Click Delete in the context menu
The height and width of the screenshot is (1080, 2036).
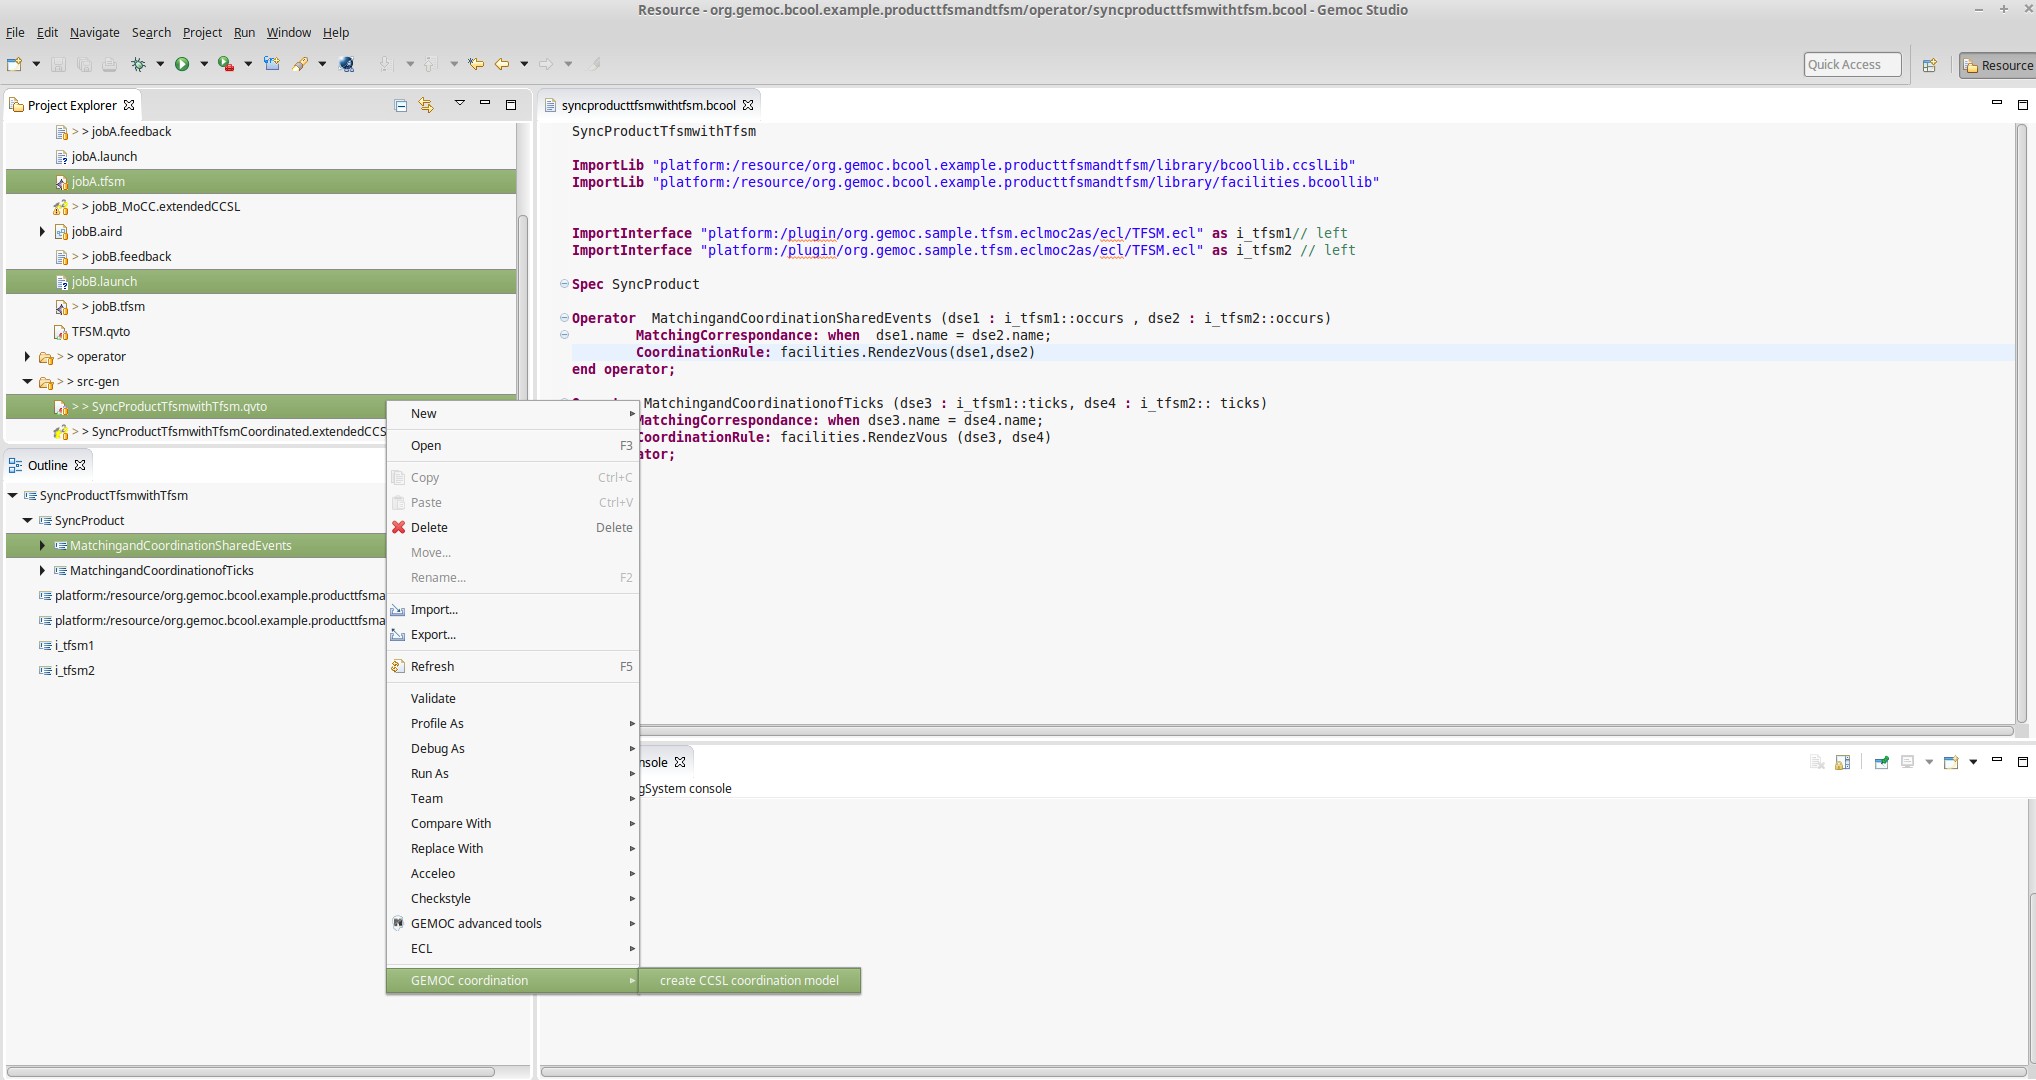coord(429,527)
